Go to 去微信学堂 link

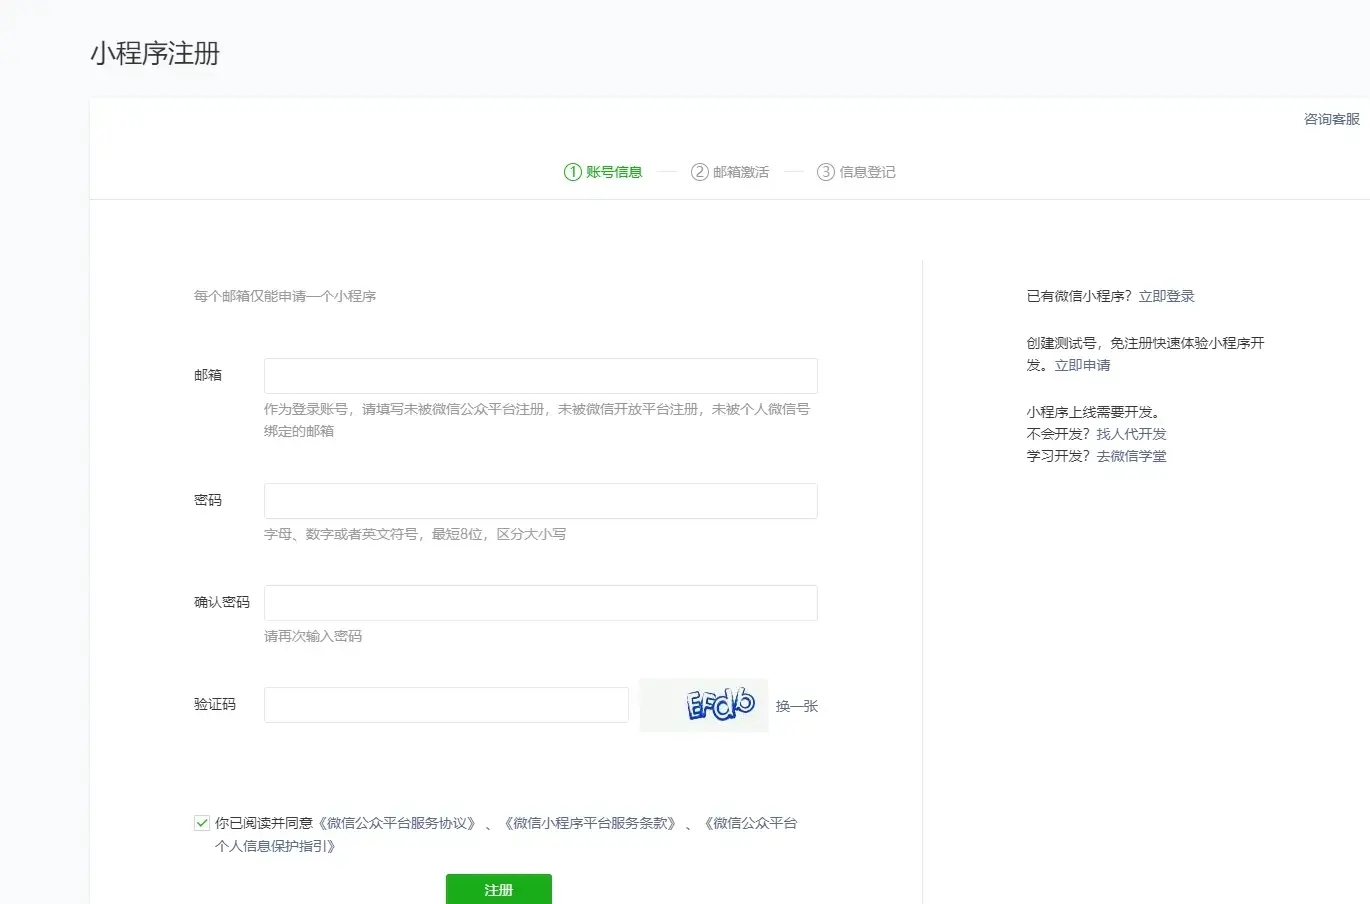(x=1131, y=456)
